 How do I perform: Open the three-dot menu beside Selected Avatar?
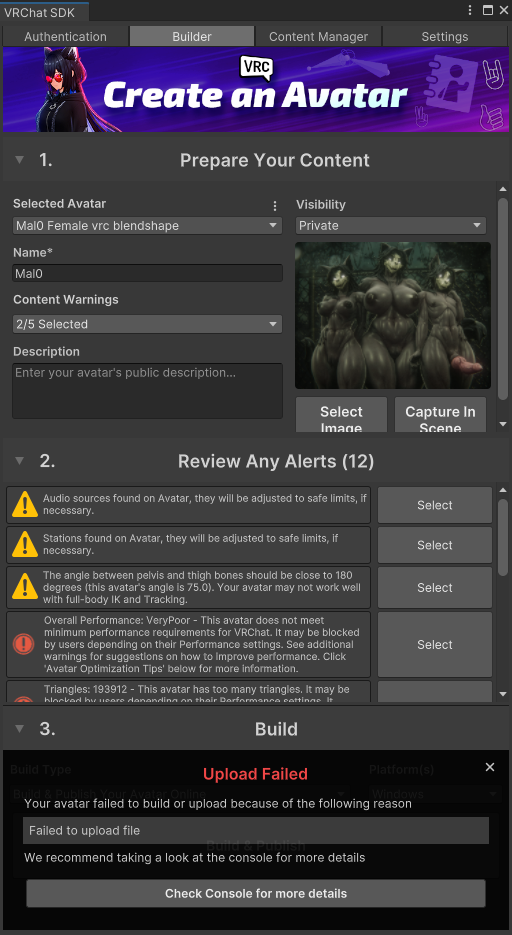pos(275,206)
